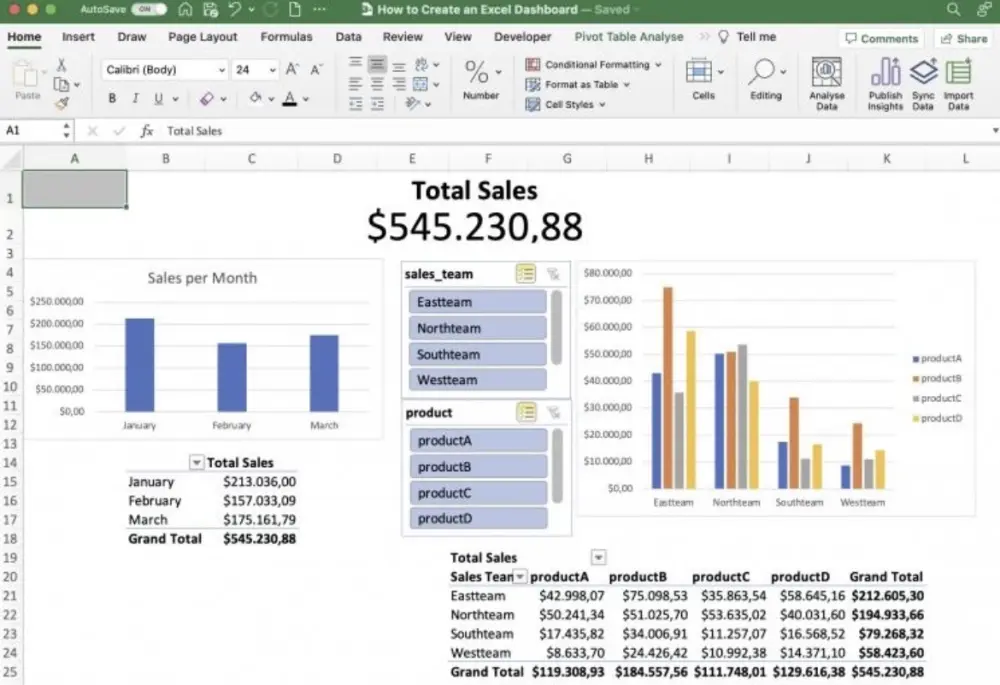This screenshot has width=1000, height=685.
Task: Toggle Underline formatting
Action: tap(158, 99)
